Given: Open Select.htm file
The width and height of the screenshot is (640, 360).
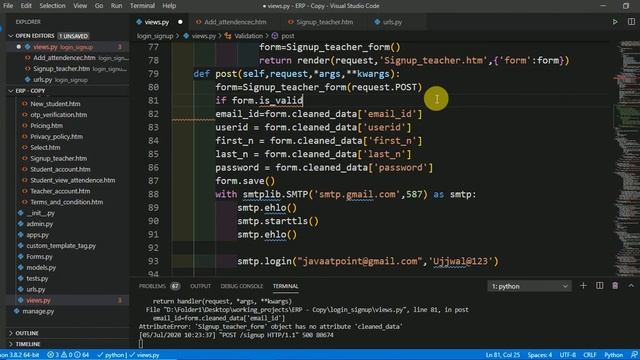Looking at the screenshot, I should coord(45,147).
